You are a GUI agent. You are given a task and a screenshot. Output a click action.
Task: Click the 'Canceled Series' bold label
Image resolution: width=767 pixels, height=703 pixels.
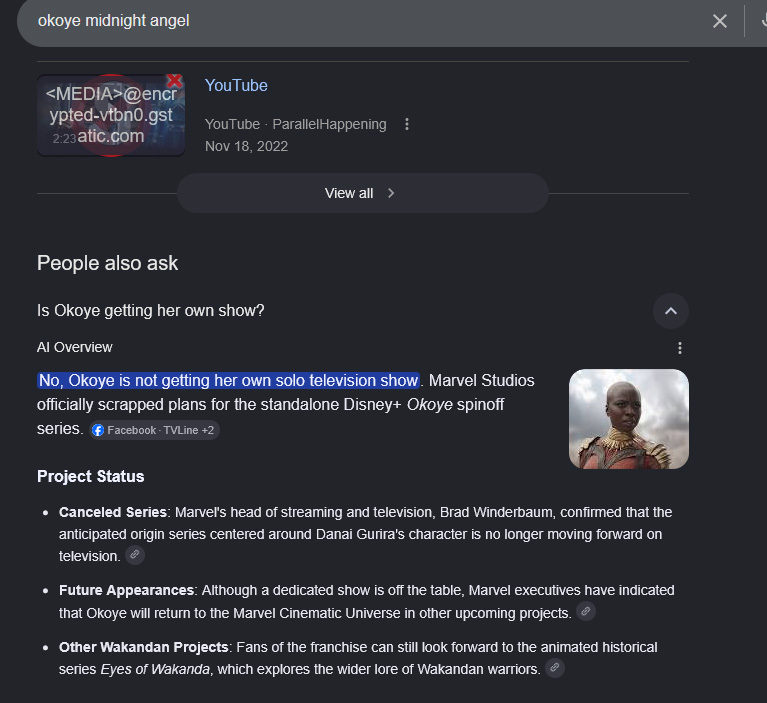[113, 512]
